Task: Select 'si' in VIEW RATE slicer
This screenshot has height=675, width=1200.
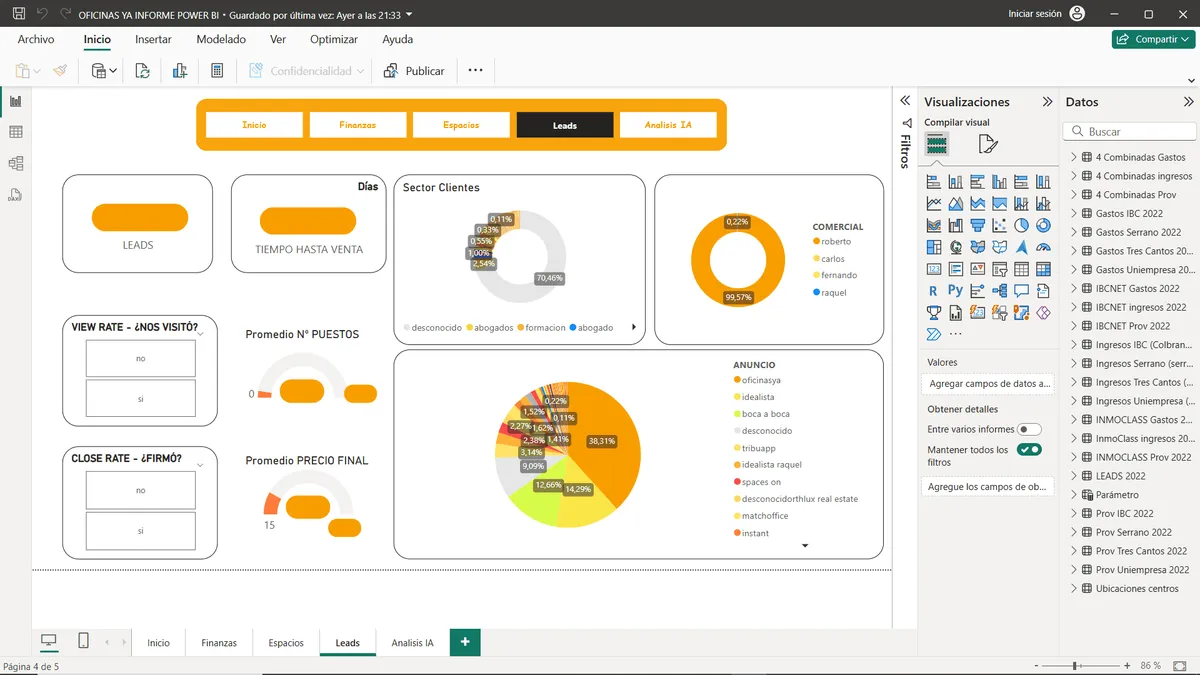Action: click(141, 398)
